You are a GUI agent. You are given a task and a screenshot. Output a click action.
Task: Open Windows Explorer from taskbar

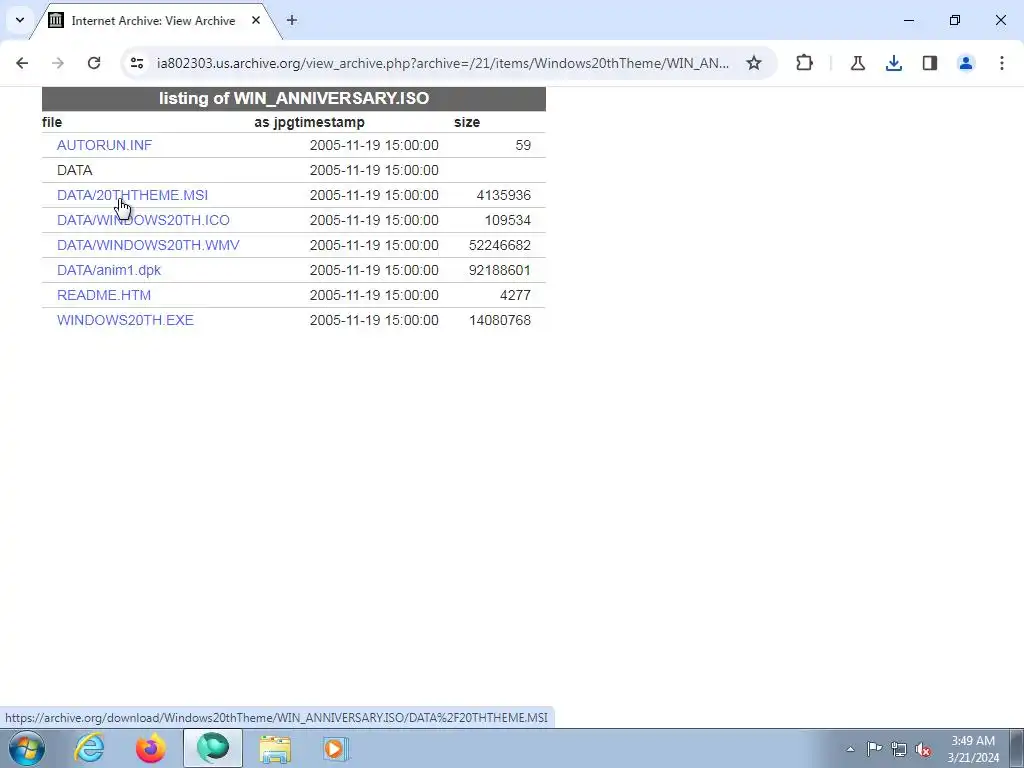[275, 748]
